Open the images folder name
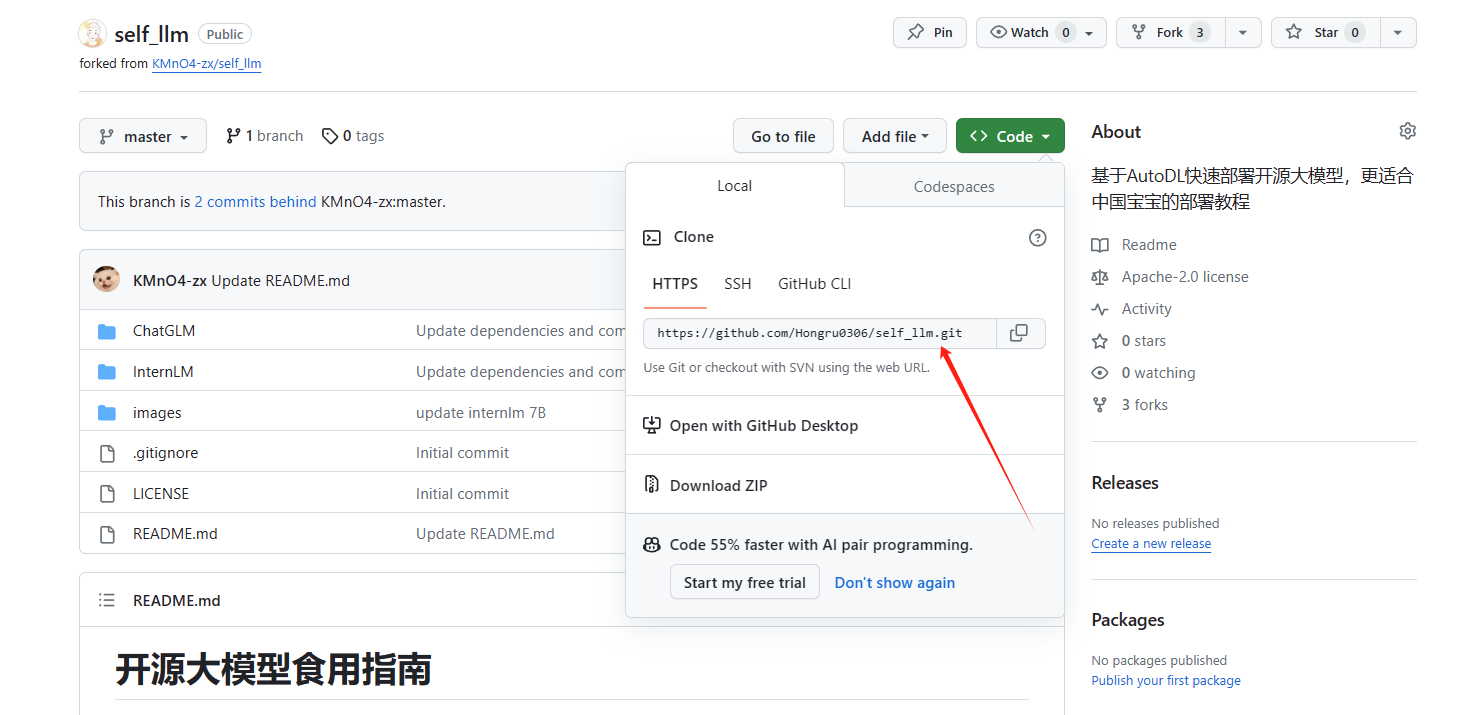The width and height of the screenshot is (1476, 715). point(157,413)
